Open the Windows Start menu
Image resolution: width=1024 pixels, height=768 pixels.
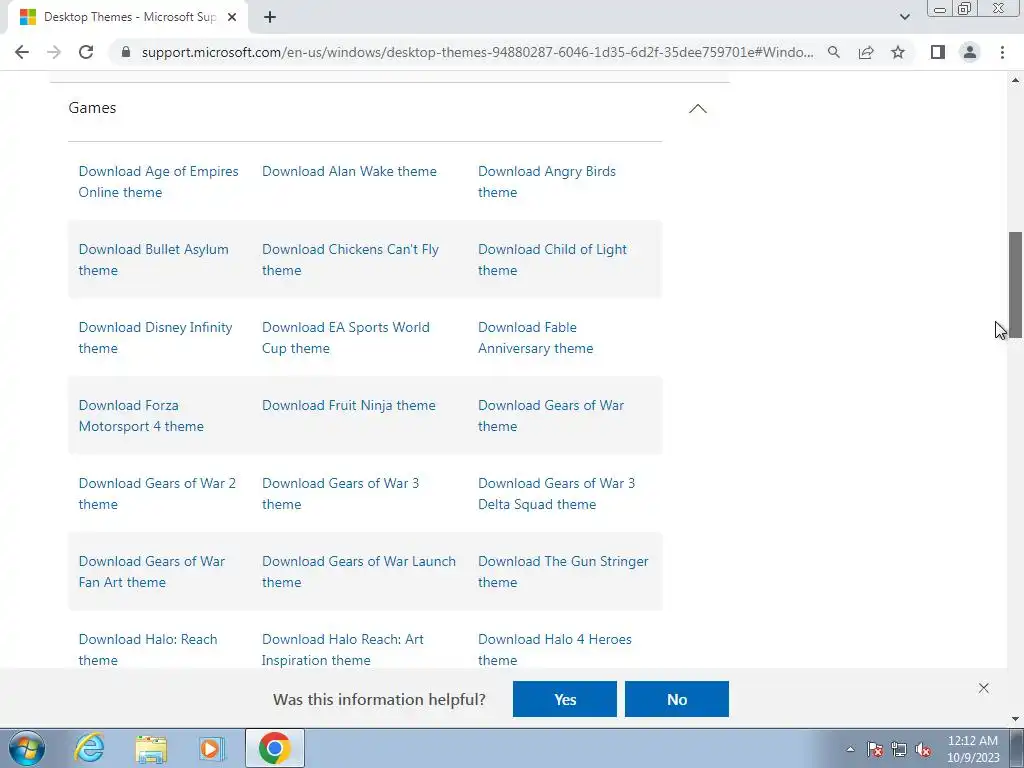pyautogui.click(x=27, y=748)
